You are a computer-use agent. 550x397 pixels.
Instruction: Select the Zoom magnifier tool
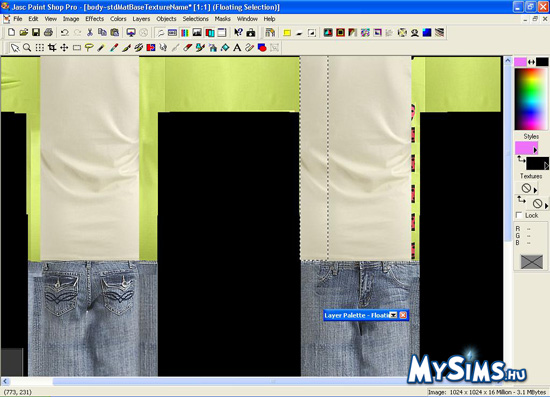pos(27,48)
